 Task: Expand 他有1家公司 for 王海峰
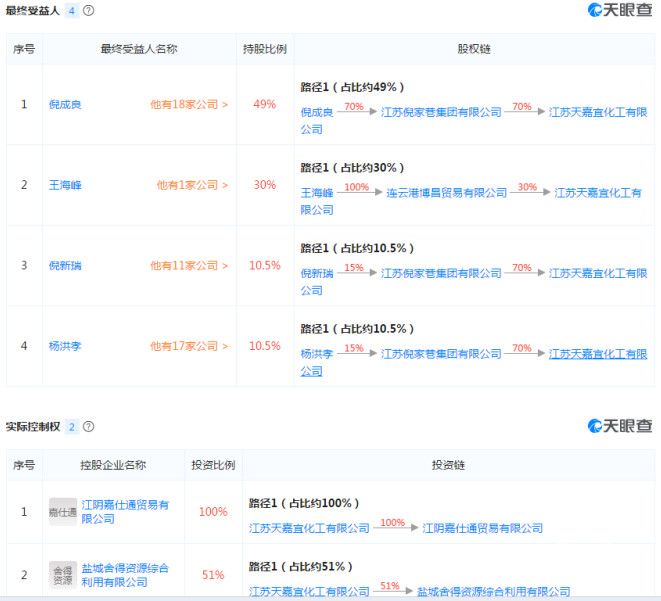[x=192, y=185]
